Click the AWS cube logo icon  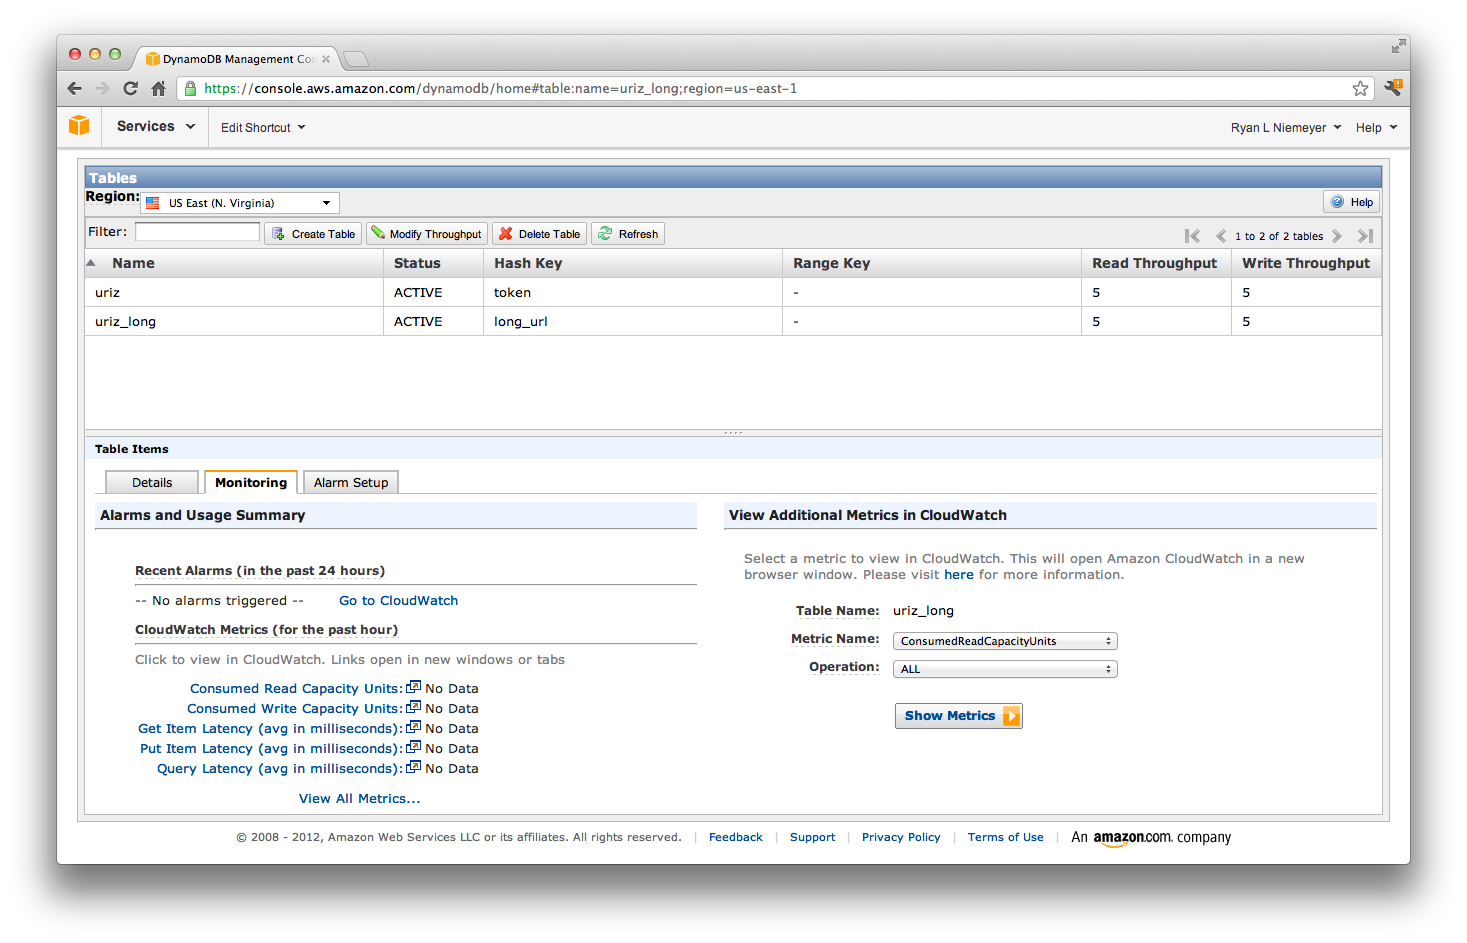click(x=79, y=126)
